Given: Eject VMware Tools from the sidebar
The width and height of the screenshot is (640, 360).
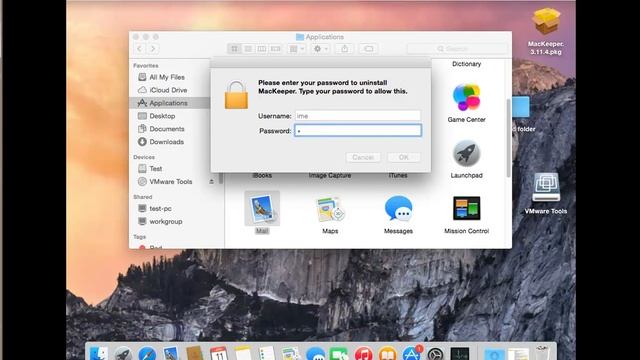Looking at the screenshot, I should coord(212,182).
